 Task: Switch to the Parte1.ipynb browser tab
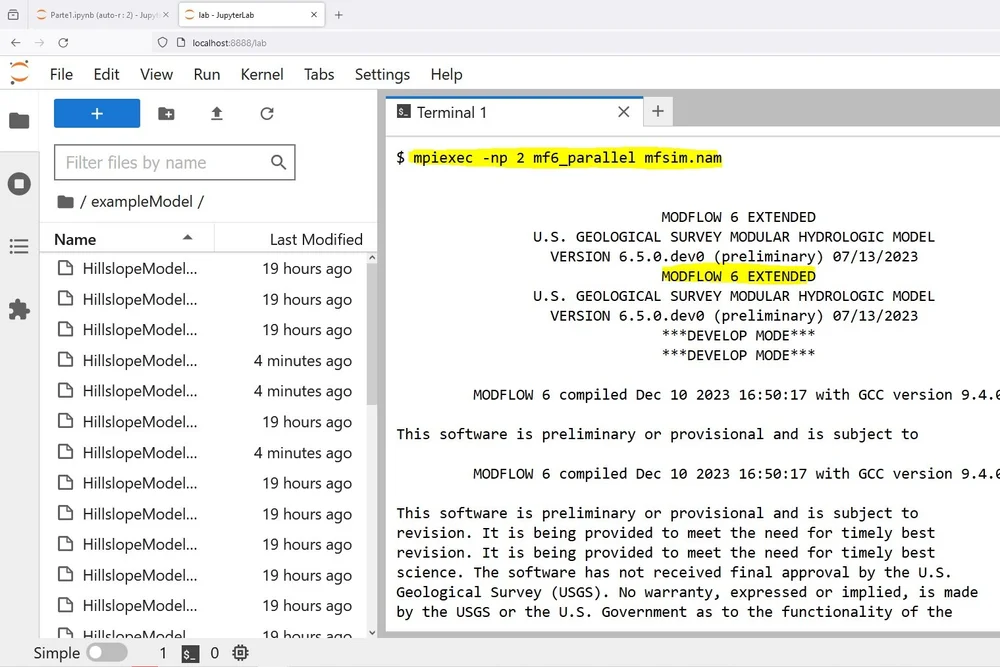click(100, 15)
